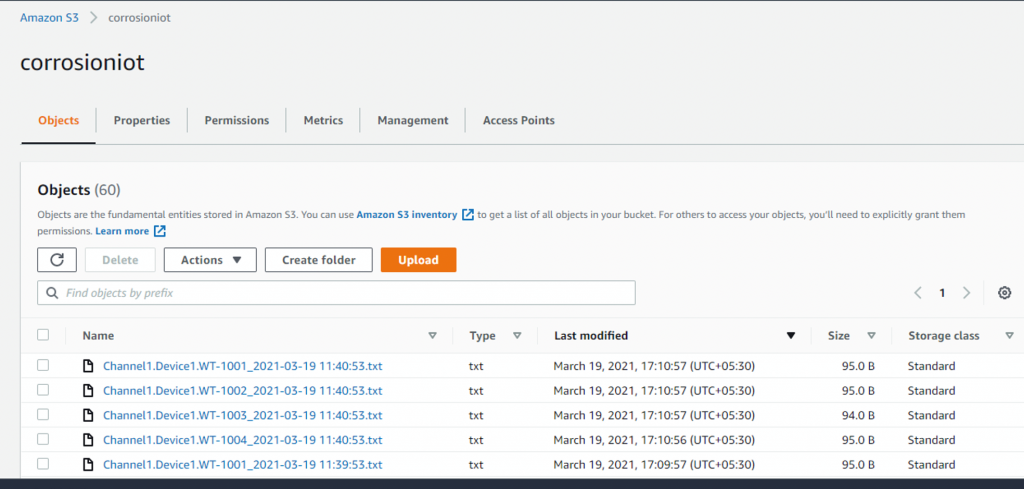Check the box for WT-1001_2021-03-19 11:39:53.txt
This screenshot has width=1024, height=489.
(x=43, y=464)
